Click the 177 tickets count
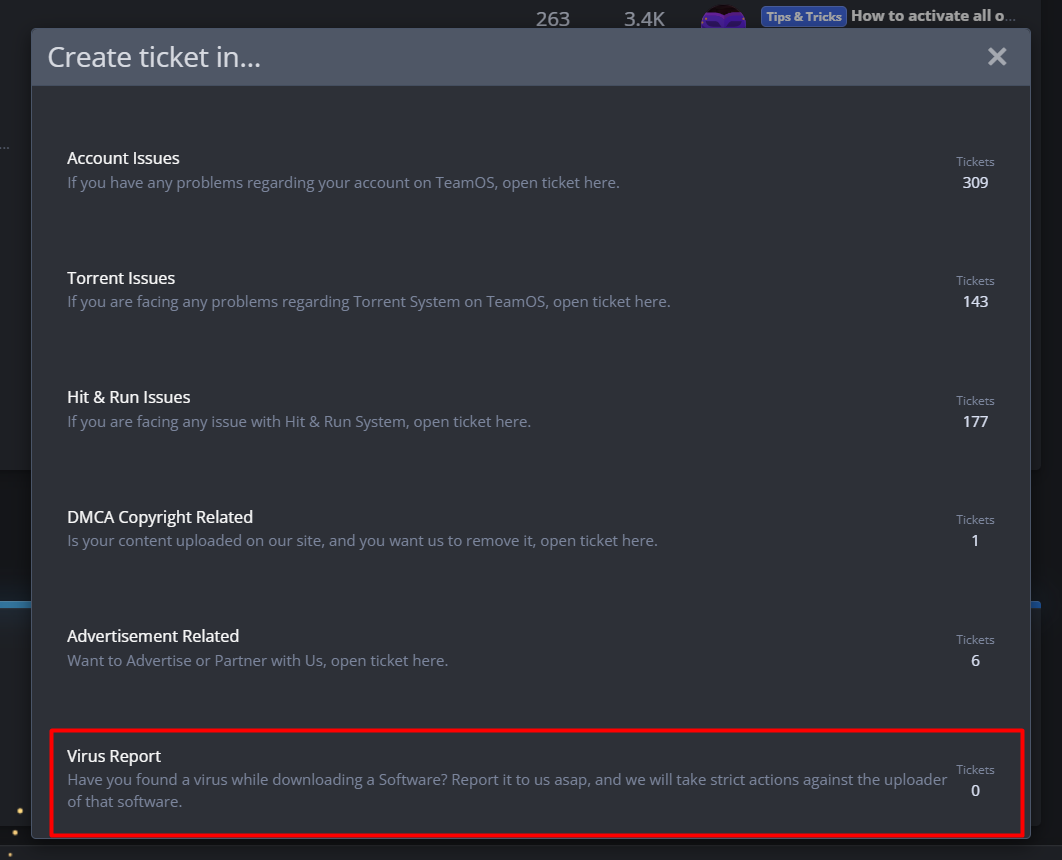Image resolution: width=1062 pixels, height=860 pixels. tap(975, 422)
